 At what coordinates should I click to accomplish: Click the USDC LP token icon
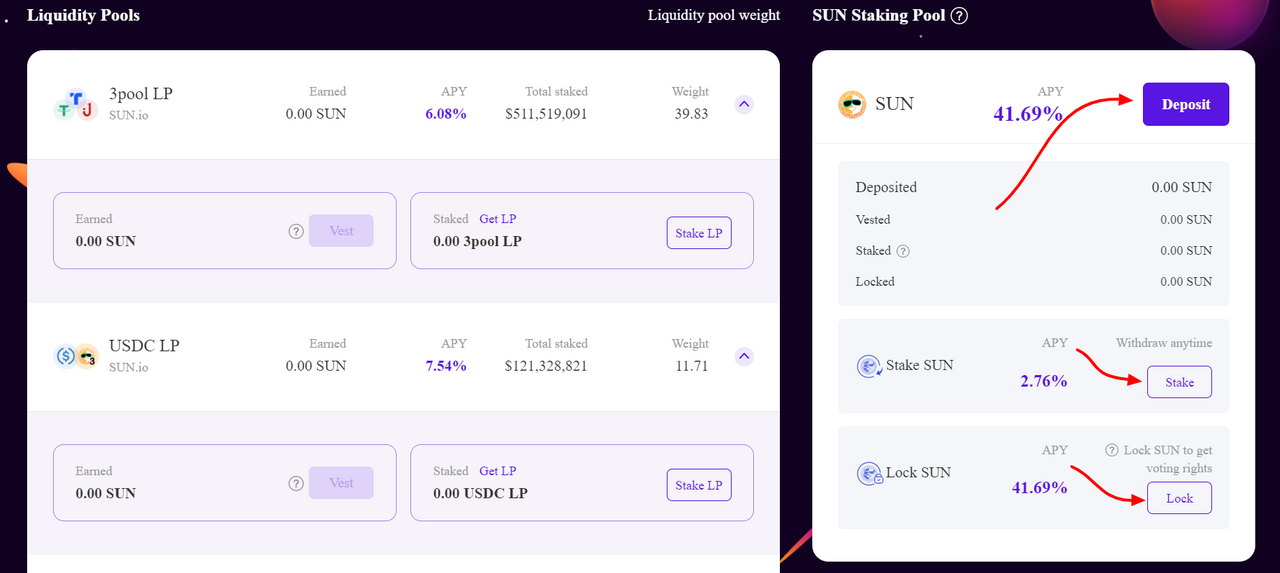coord(76,356)
